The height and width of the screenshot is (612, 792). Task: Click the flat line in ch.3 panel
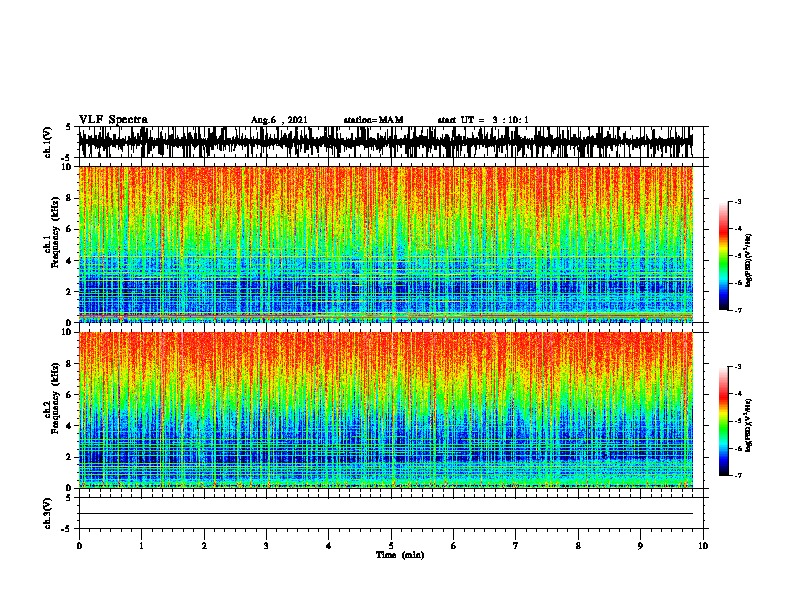point(386,514)
